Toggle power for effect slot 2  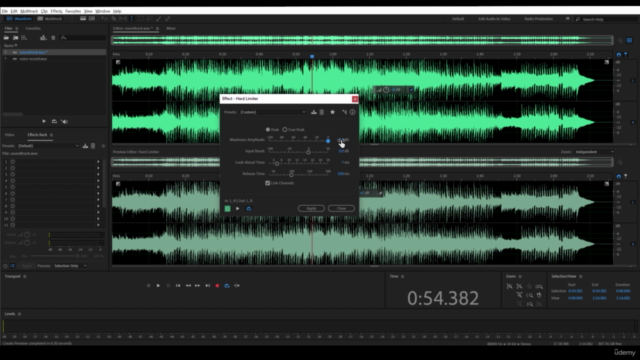point(13,168)
